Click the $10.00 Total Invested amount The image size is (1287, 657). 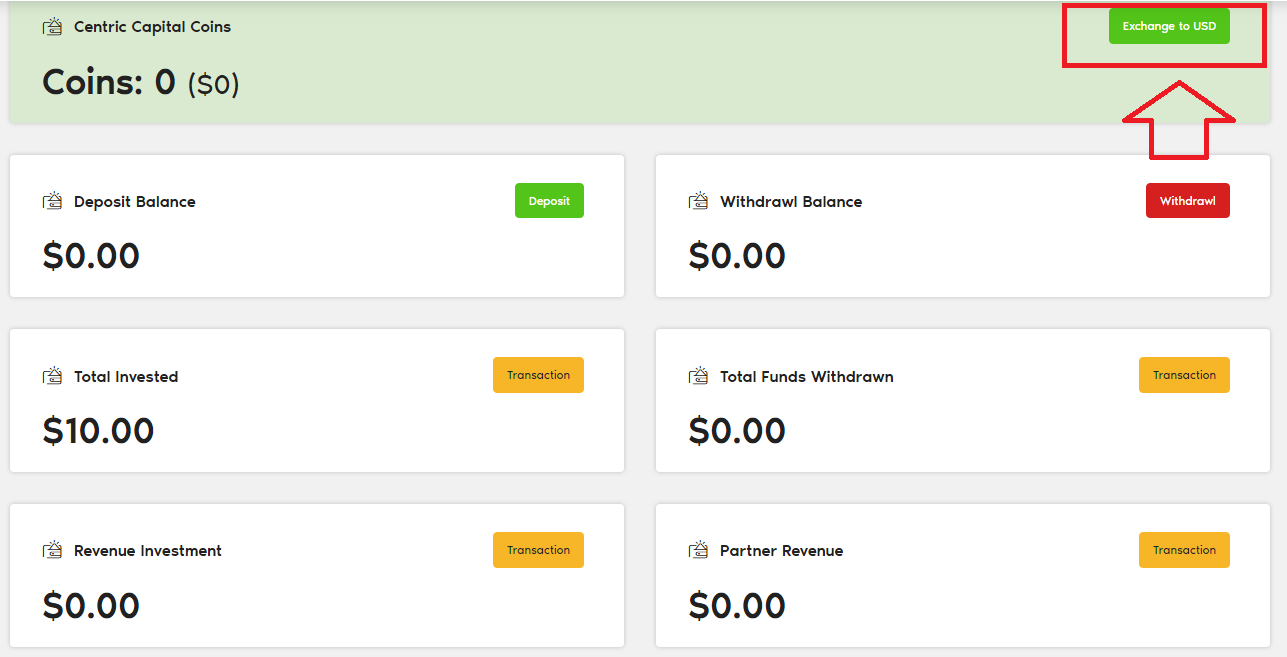[x=98, y=431]
